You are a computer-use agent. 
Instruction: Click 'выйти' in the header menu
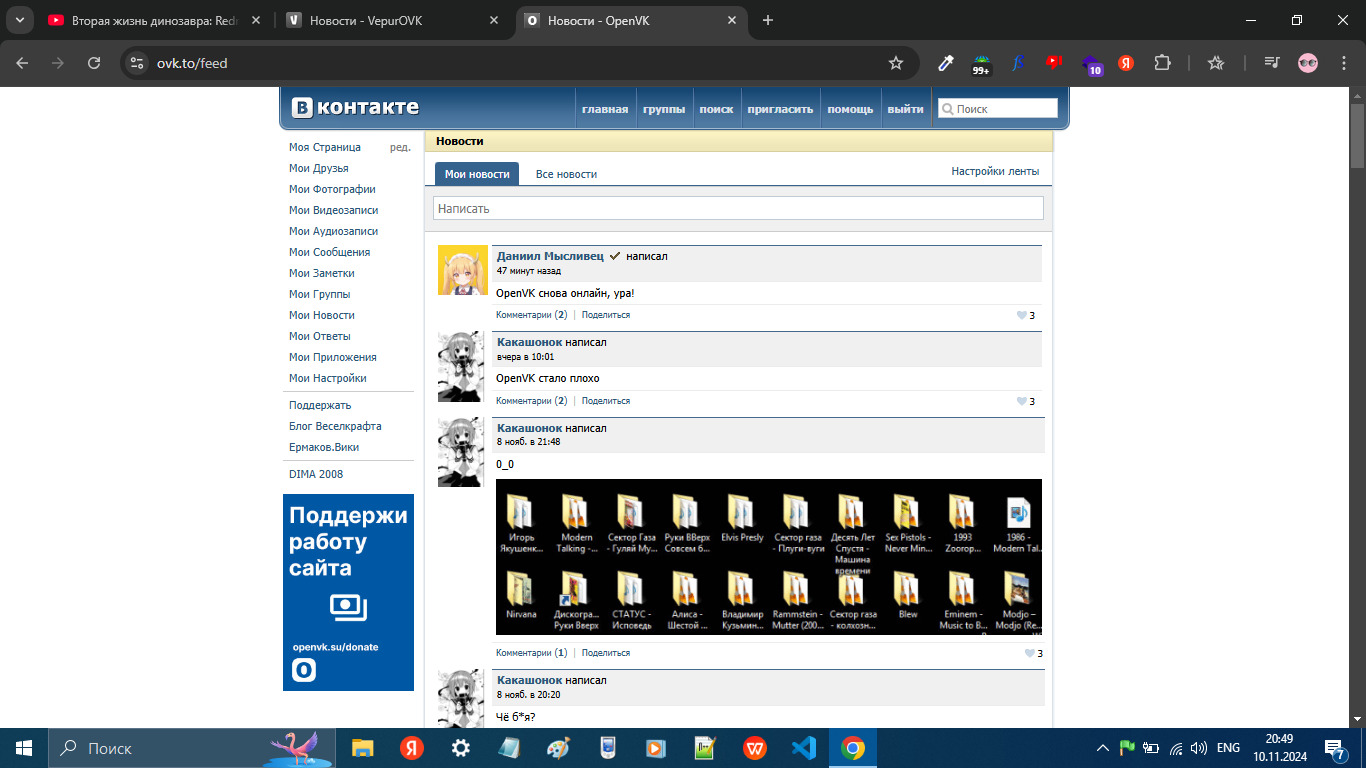pyautogui.click(x=905, y=109)
